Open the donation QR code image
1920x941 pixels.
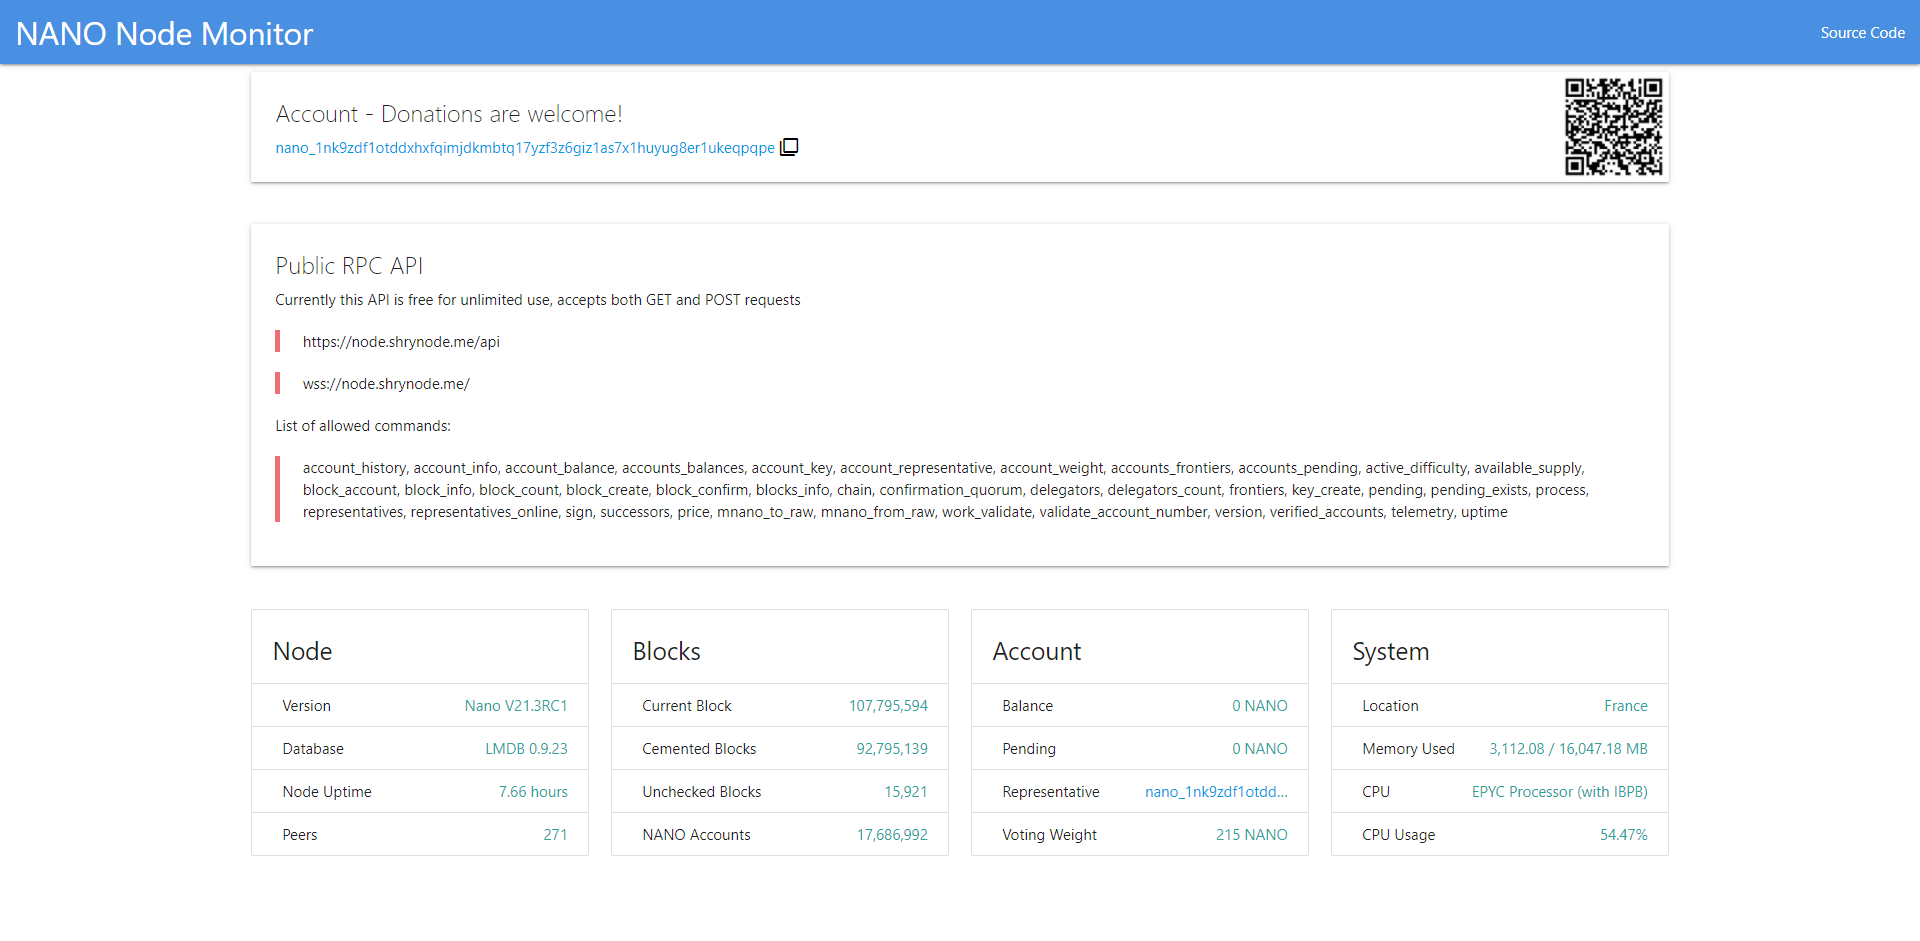pyautogui.click(x=1614, y=127)
